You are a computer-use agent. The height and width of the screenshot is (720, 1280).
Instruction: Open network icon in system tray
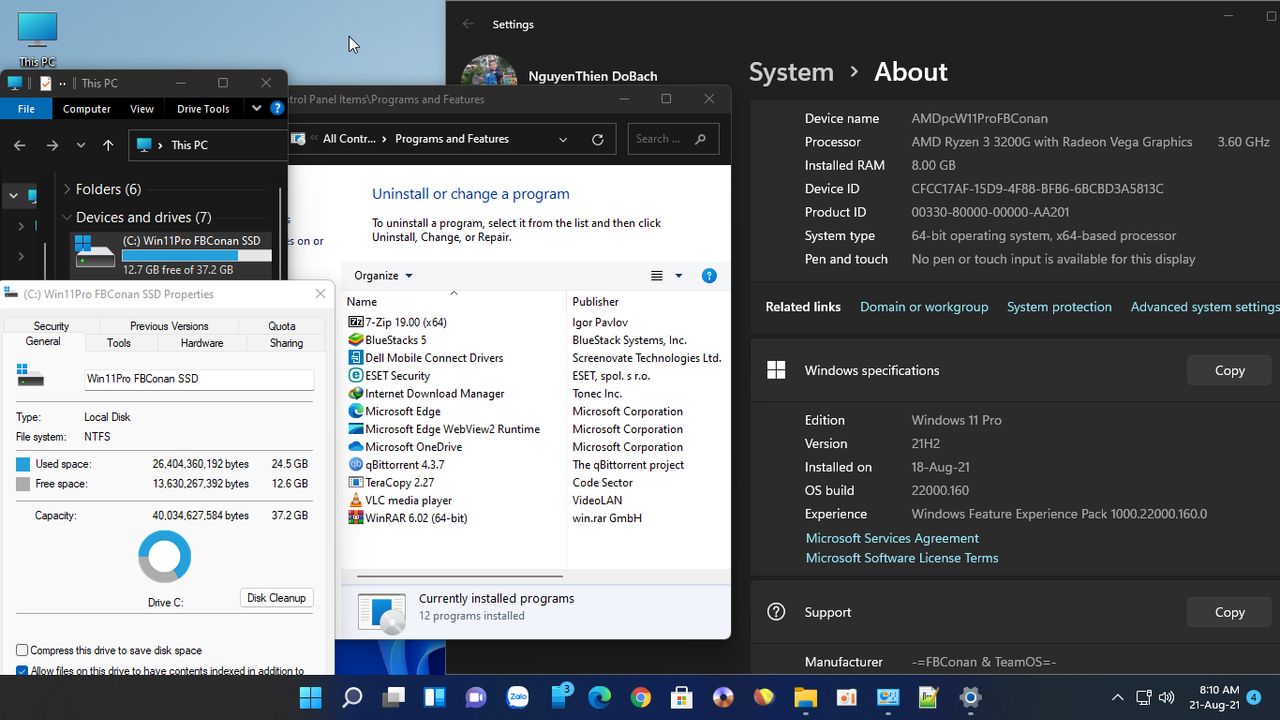coord(1143,697)
